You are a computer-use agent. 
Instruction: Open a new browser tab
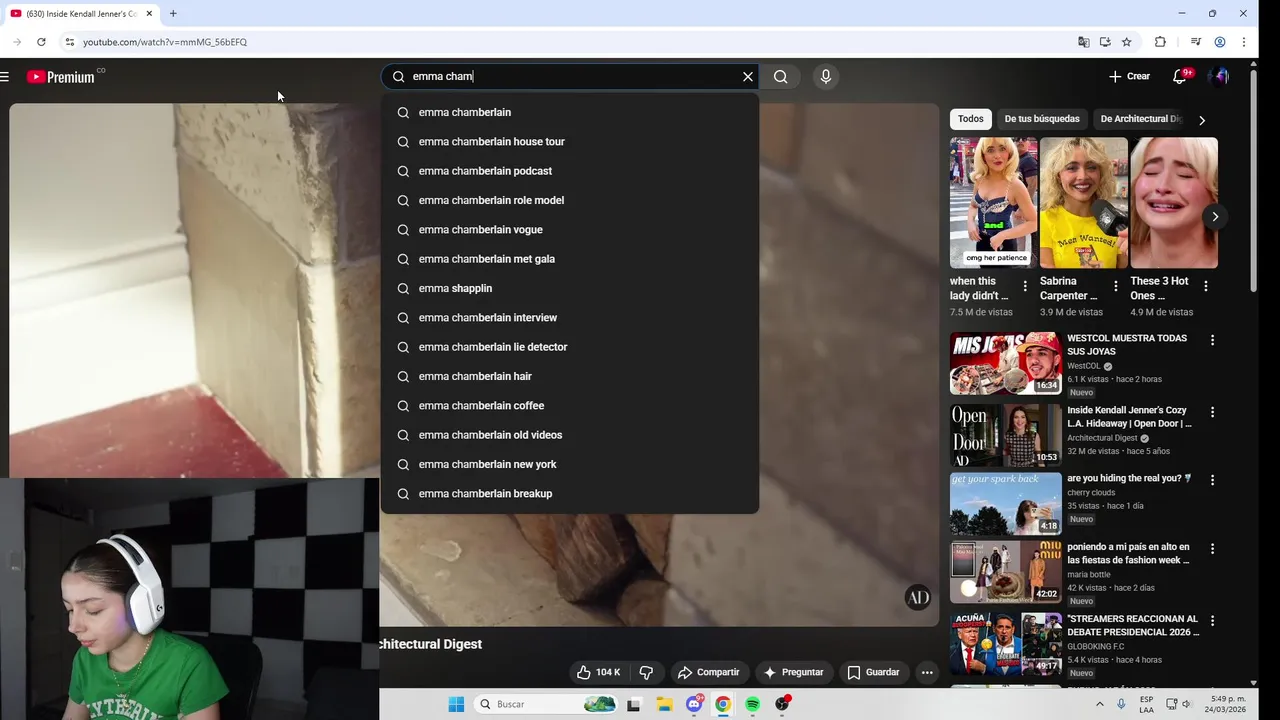click(173, 14)
